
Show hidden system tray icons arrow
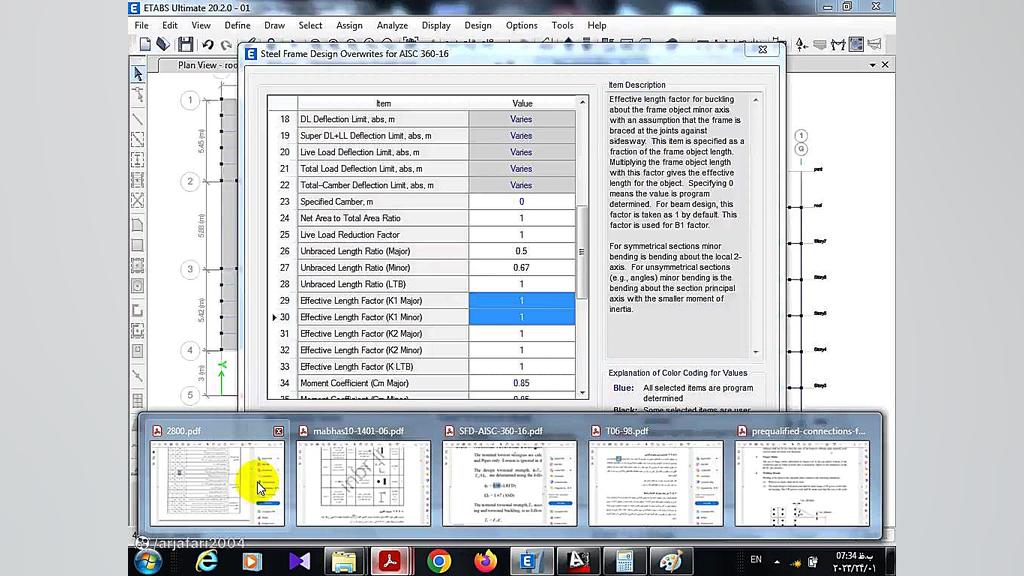777,561
